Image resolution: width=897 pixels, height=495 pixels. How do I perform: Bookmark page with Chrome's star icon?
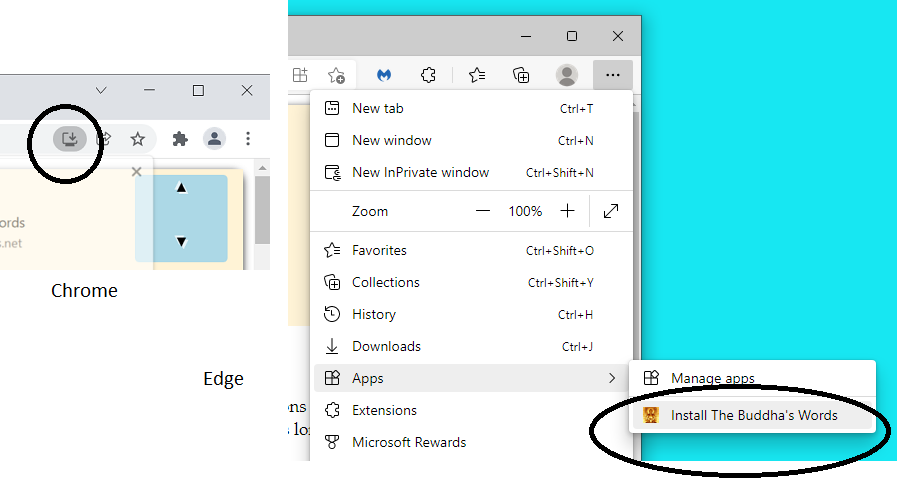point(137,138)
